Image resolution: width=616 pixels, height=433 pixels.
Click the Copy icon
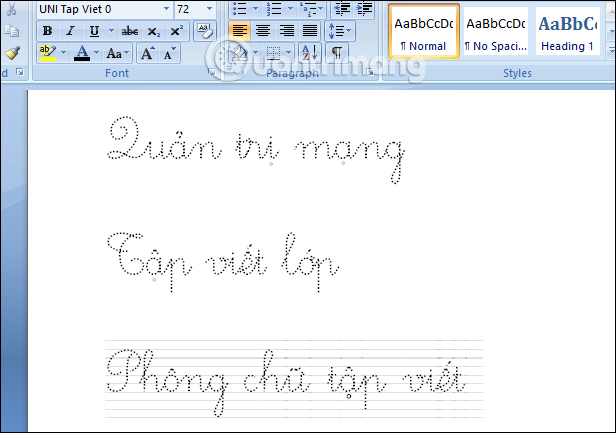pyautogui.click(x=12, y=31)
